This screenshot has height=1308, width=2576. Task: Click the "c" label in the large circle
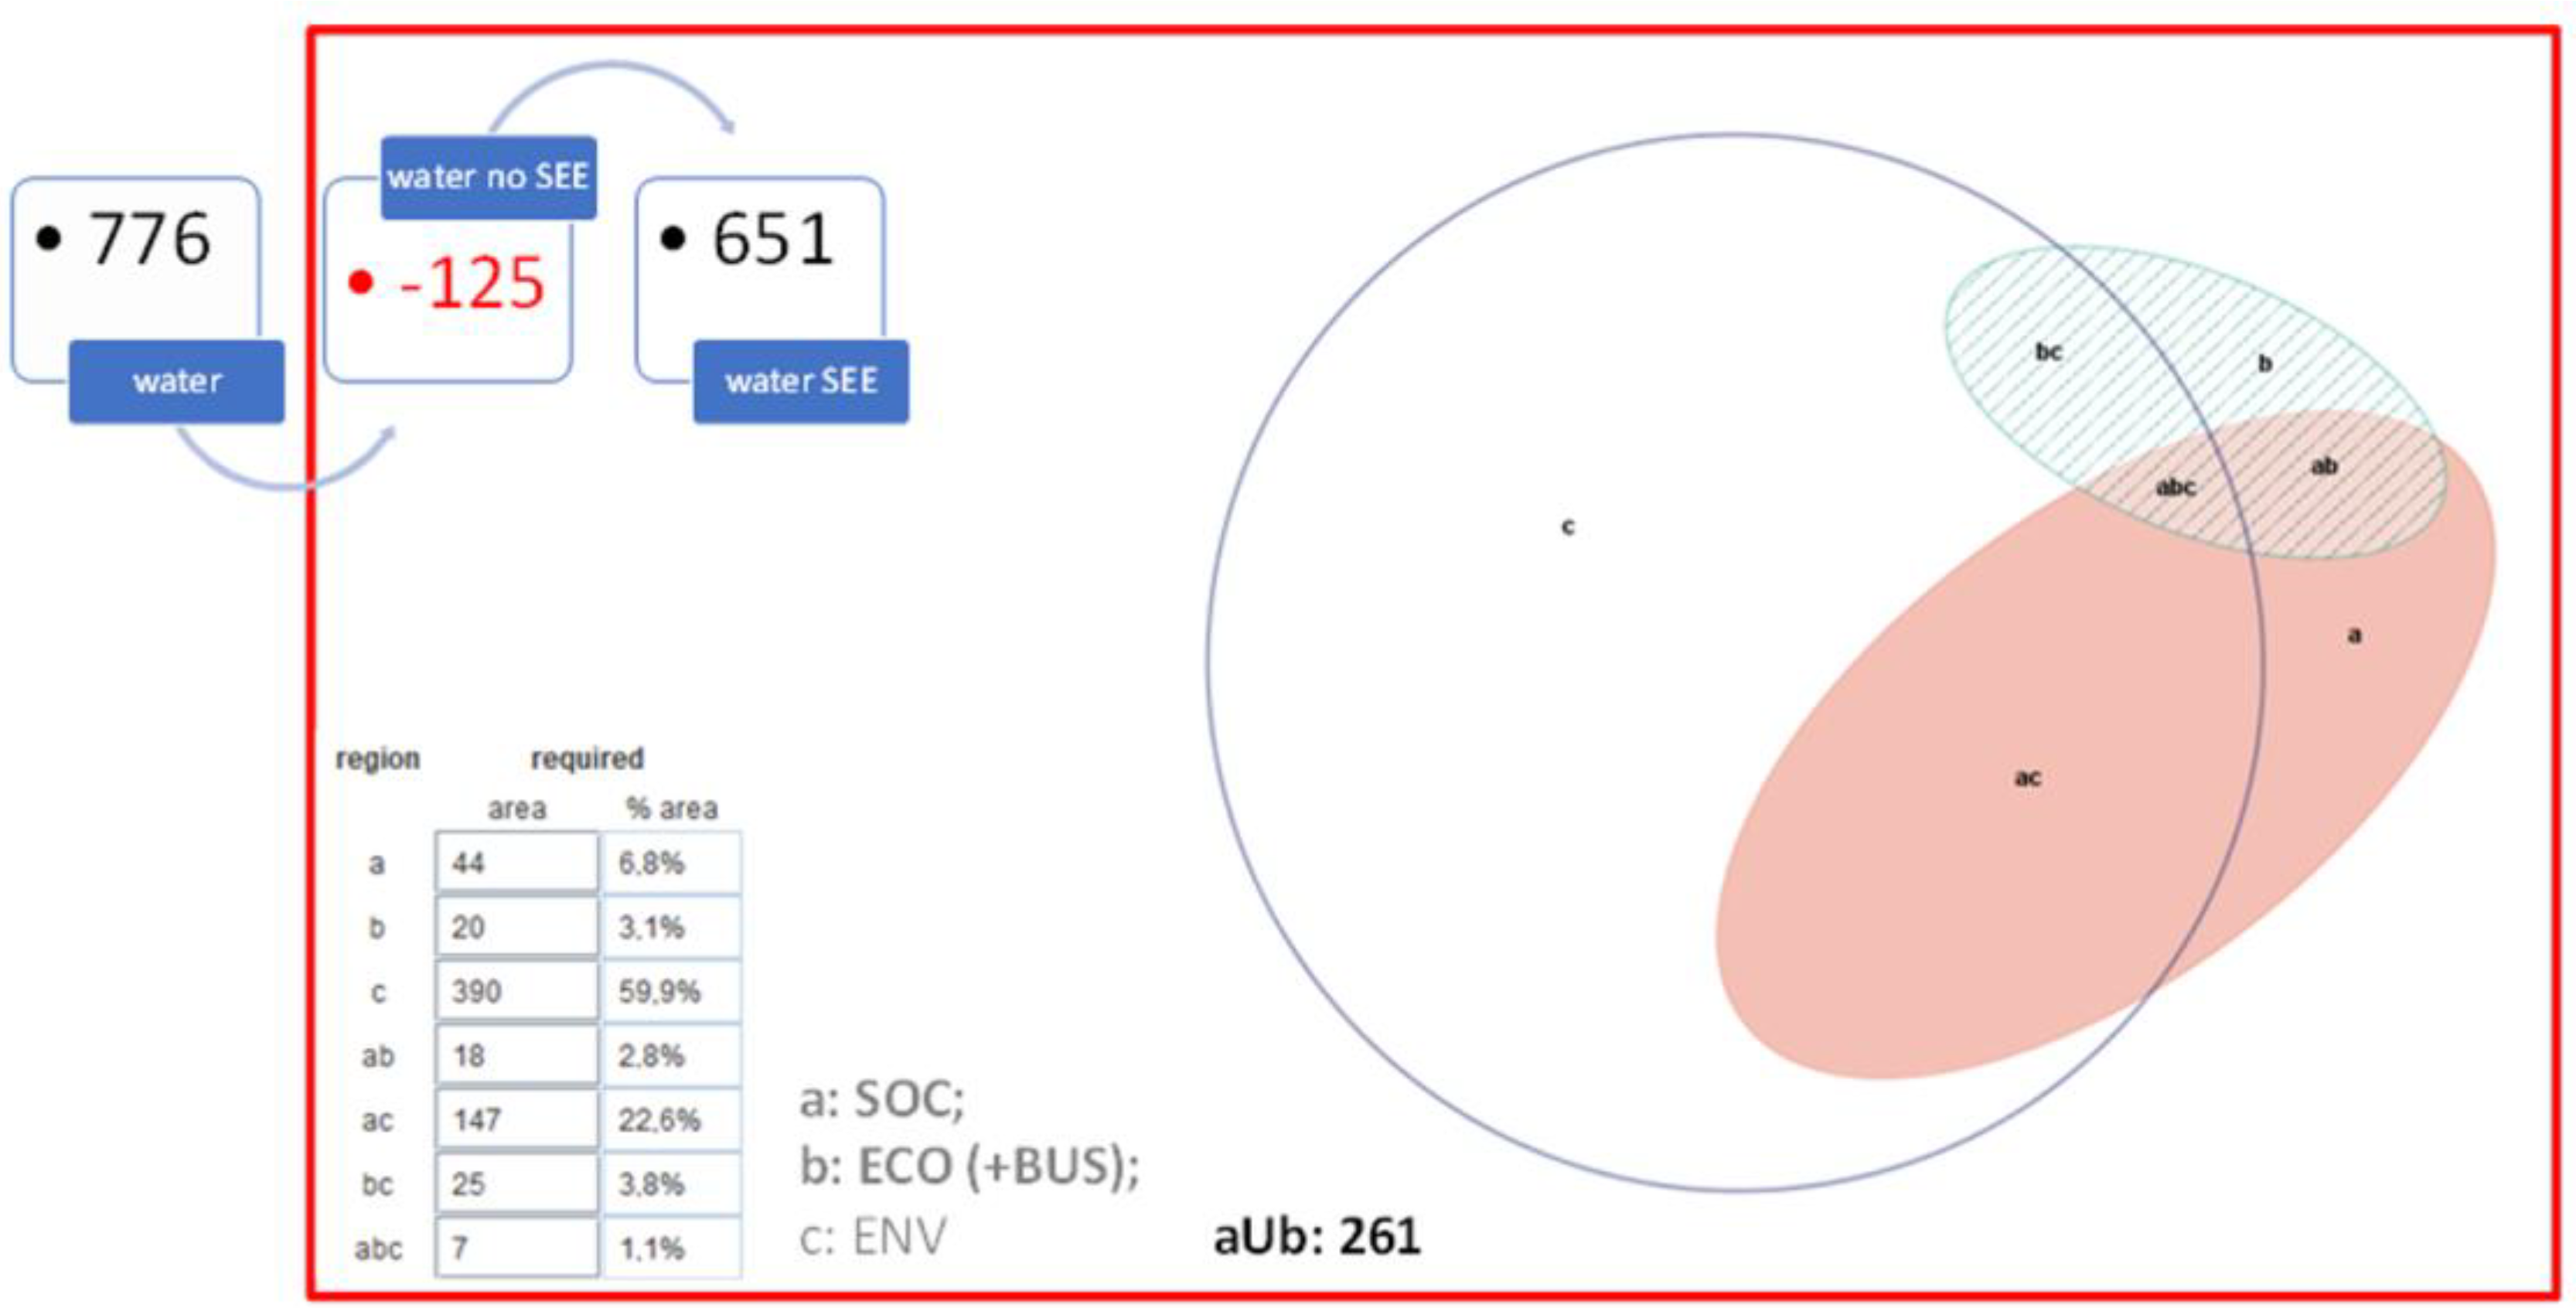[1567, 526]
